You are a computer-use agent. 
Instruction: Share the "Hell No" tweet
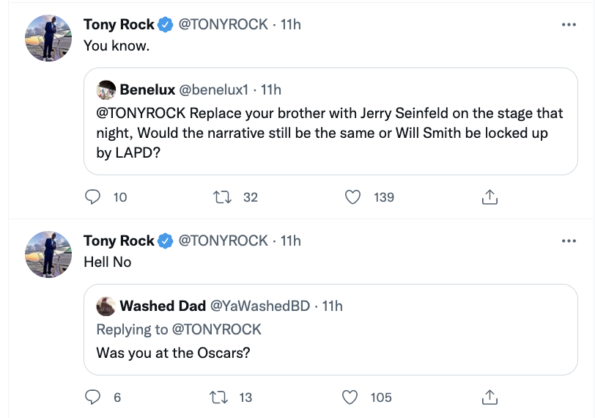click(490, 397)
